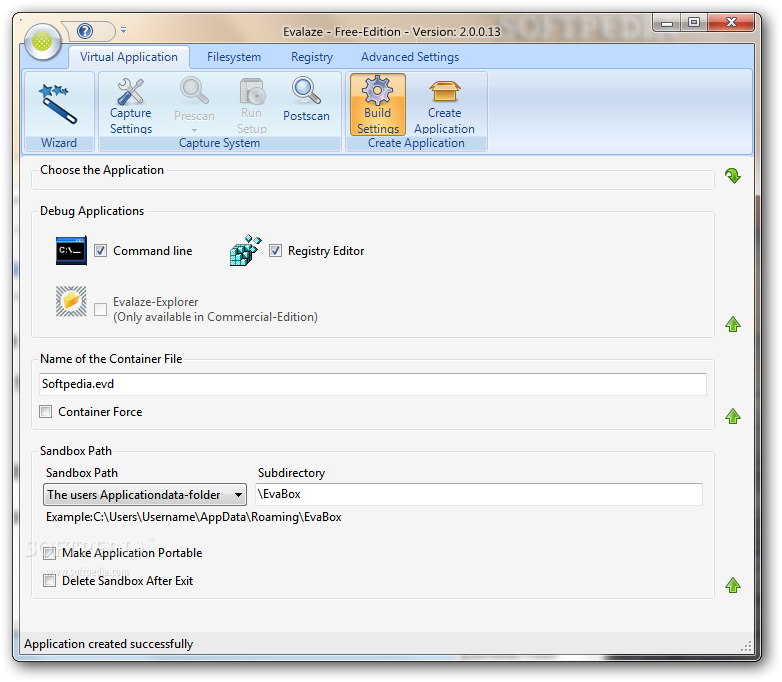
Task: Expand the Choose the Application section
Action: pos(733,176)
